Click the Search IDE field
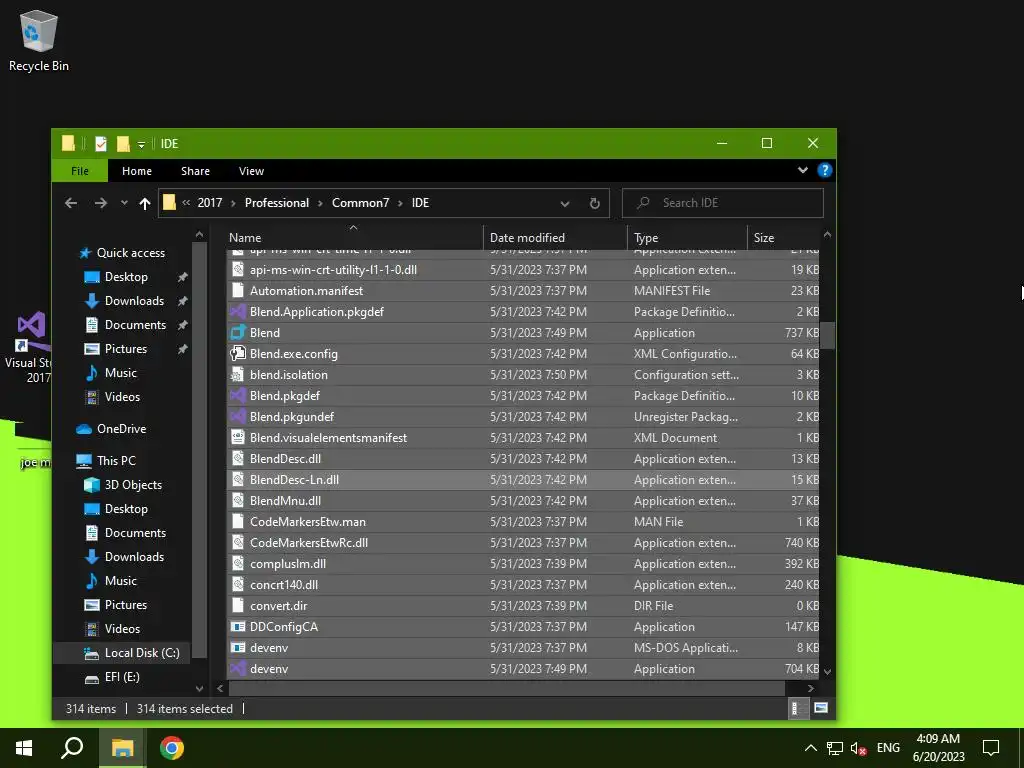1024x768 pixels. click(x=722, y=203)
